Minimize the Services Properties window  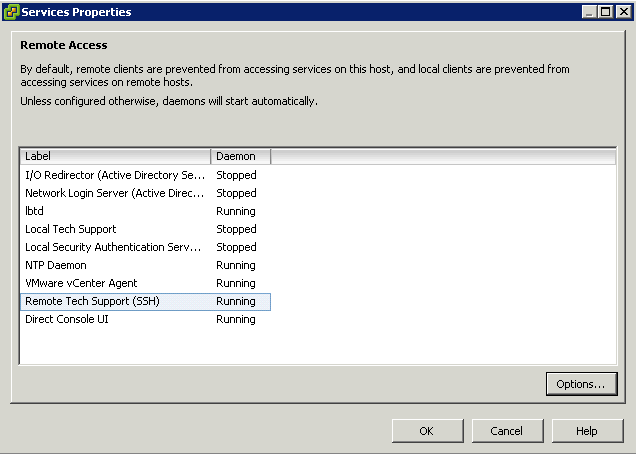(x=589, y=12)
